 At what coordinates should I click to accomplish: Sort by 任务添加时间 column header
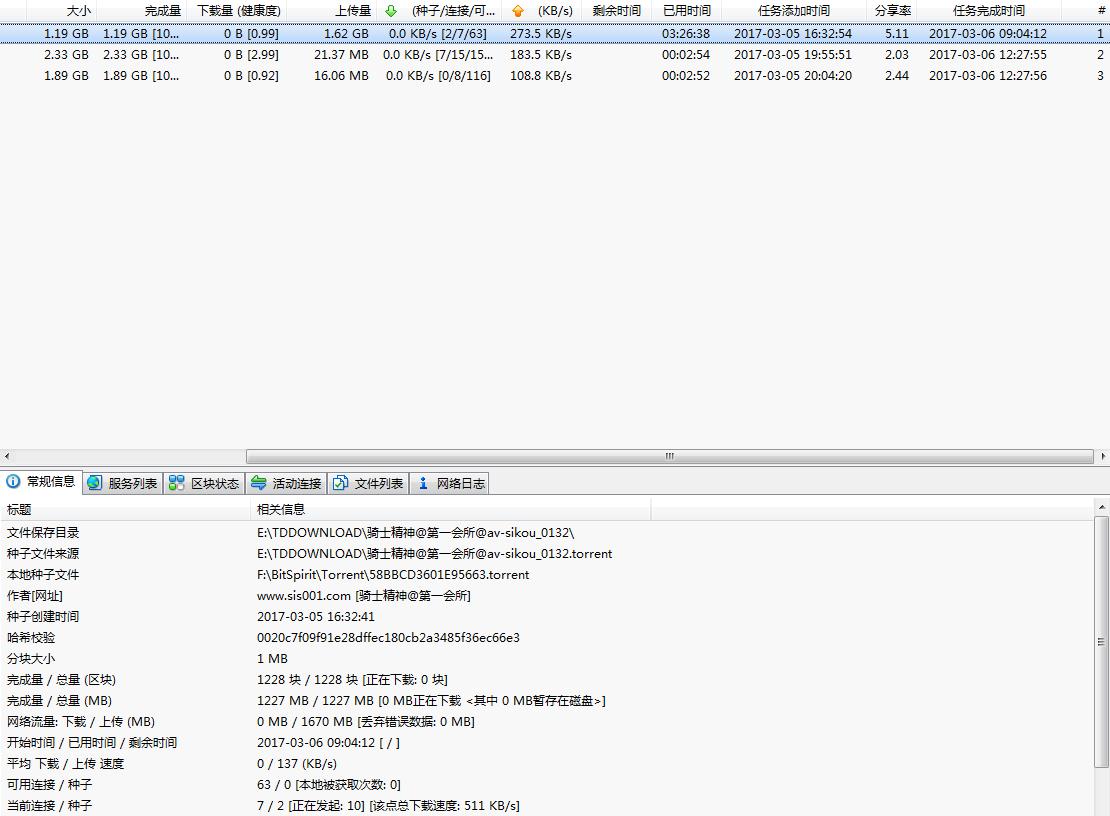click(x=793, y=11)
